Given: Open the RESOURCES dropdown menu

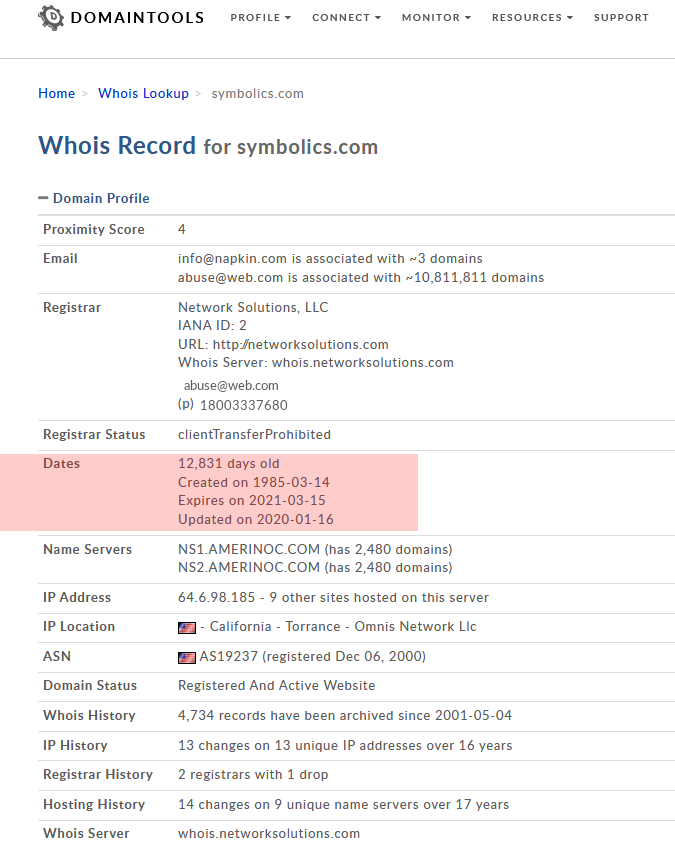Looking at the screenshot, I should click(532, 18).
